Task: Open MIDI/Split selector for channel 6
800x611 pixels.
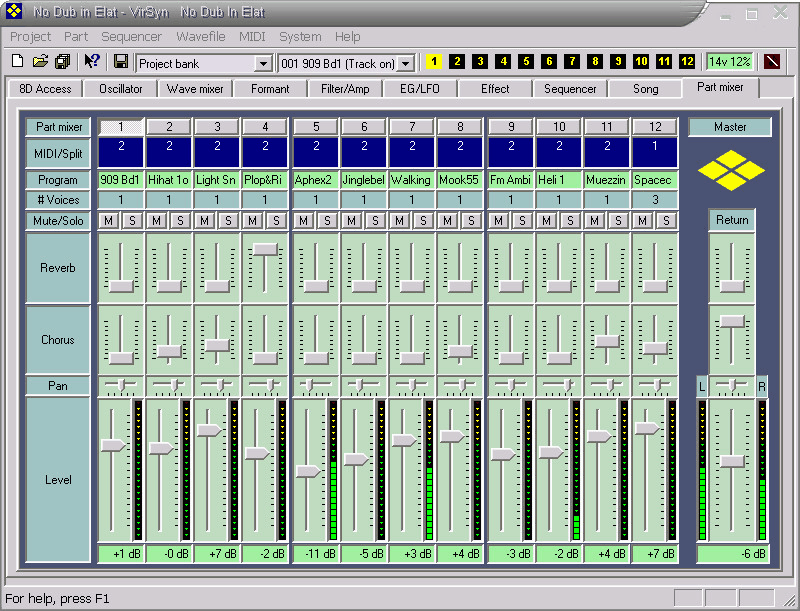Action: click(x=364, y=152)
